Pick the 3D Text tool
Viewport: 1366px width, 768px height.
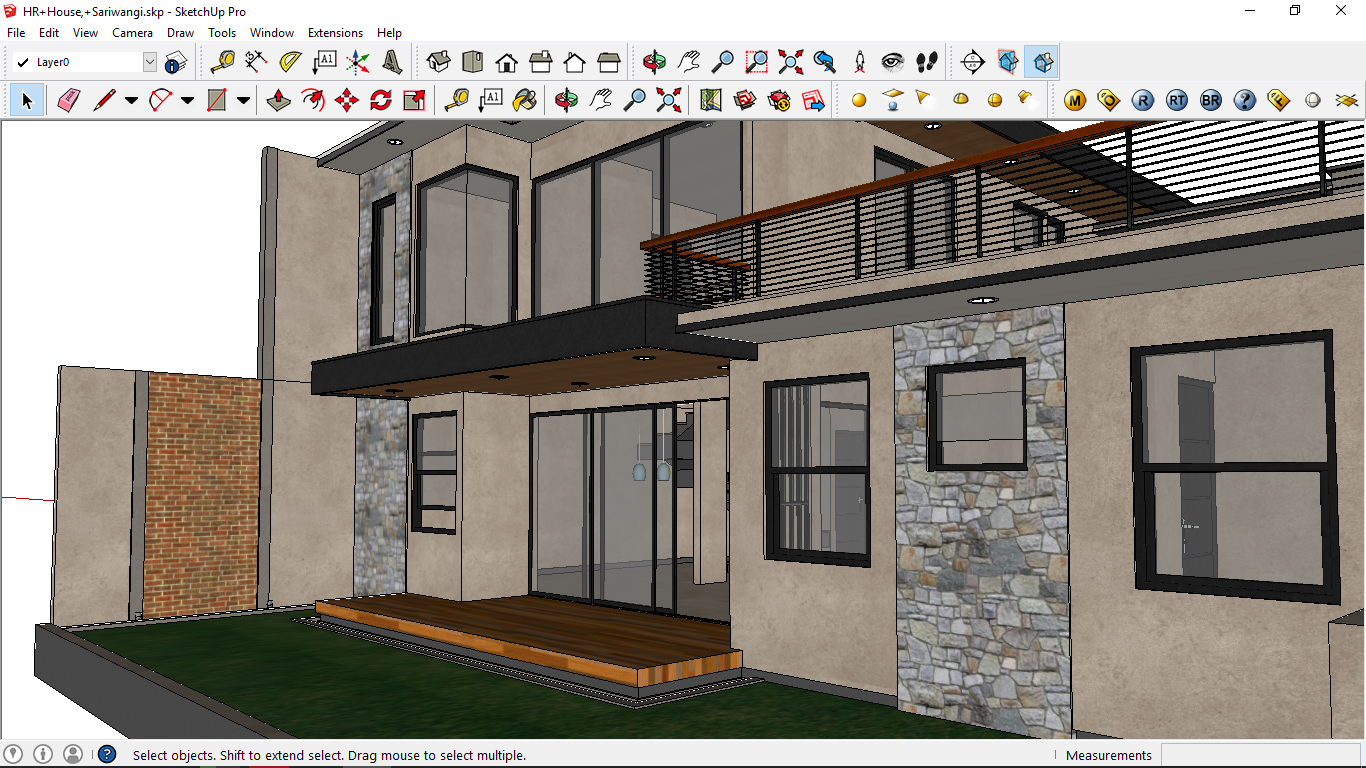392,62
